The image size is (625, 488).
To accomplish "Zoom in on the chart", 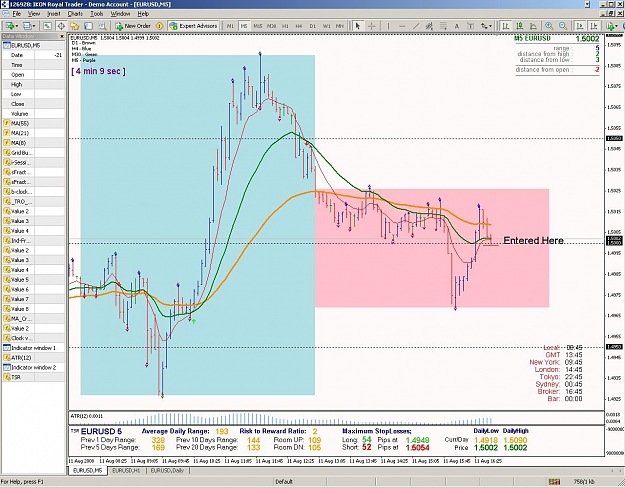I will pos(549,26).
